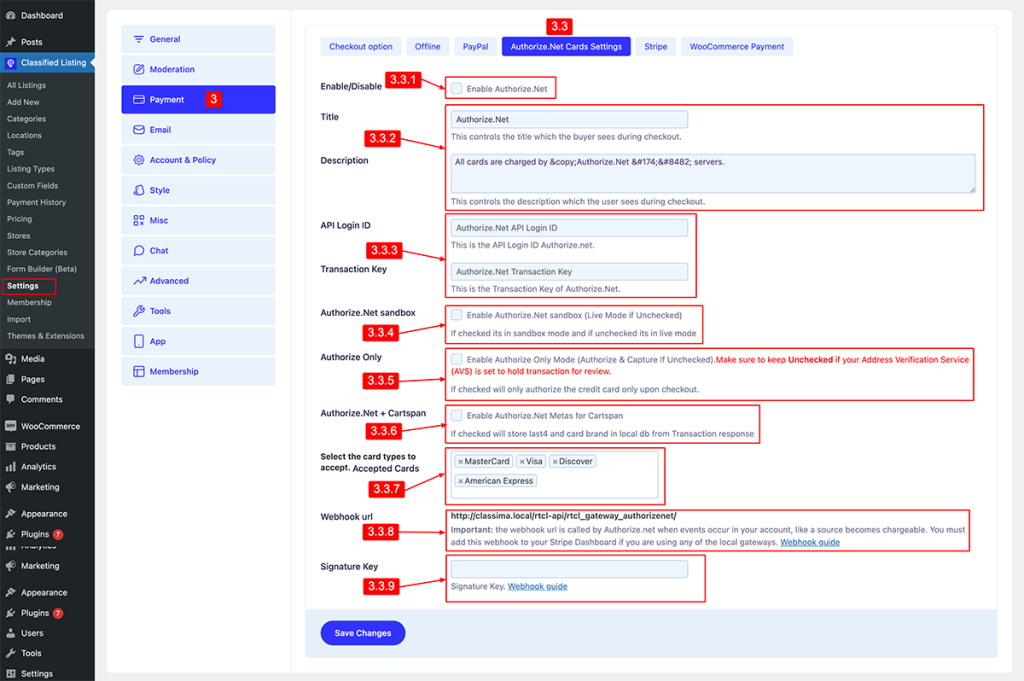Click the Comments bubble icon
This screenshot has width=1024, height=681.
point(10,399)
